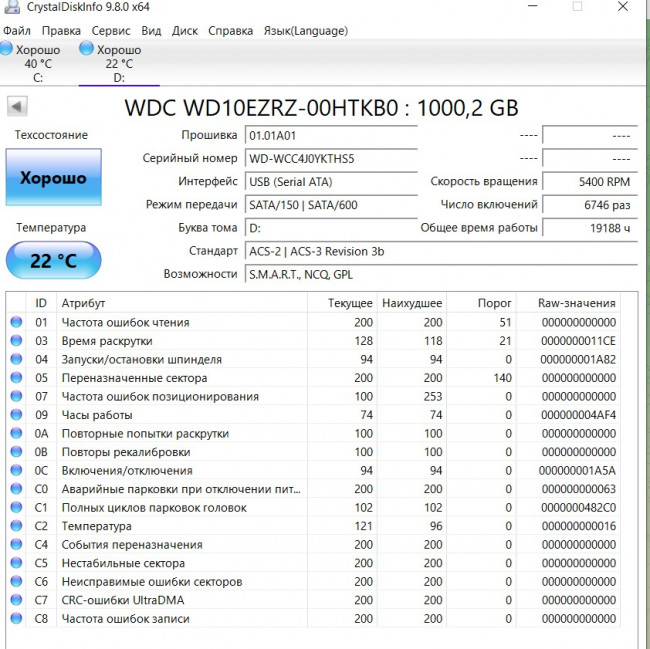Click the transfer mode field SATA/150 | SATA/600
This screenshot has height=649, width=650.
pos(331,205)
